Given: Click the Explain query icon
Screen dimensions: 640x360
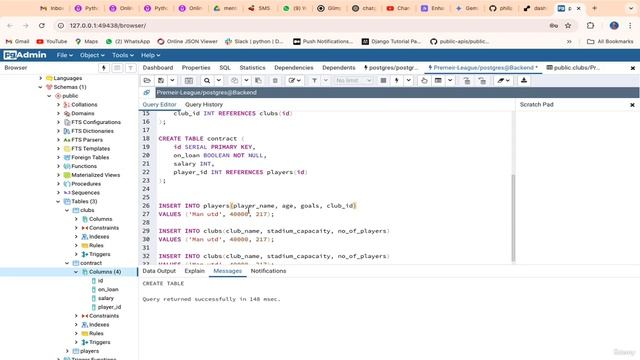Looking at the screenshot, I should (424, 80).
